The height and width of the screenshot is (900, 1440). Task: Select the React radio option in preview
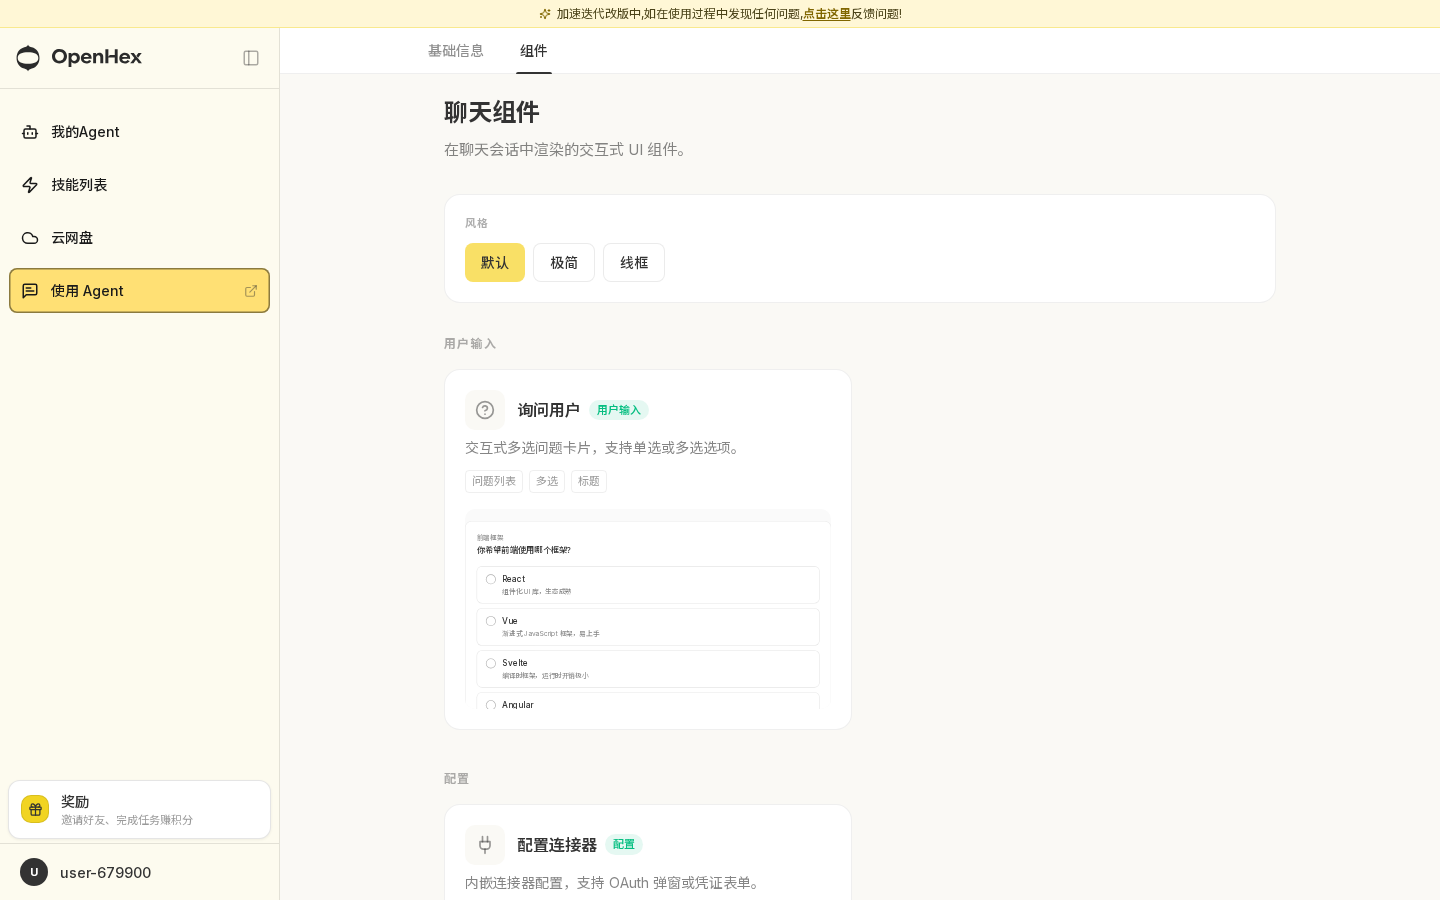(491, 579)
